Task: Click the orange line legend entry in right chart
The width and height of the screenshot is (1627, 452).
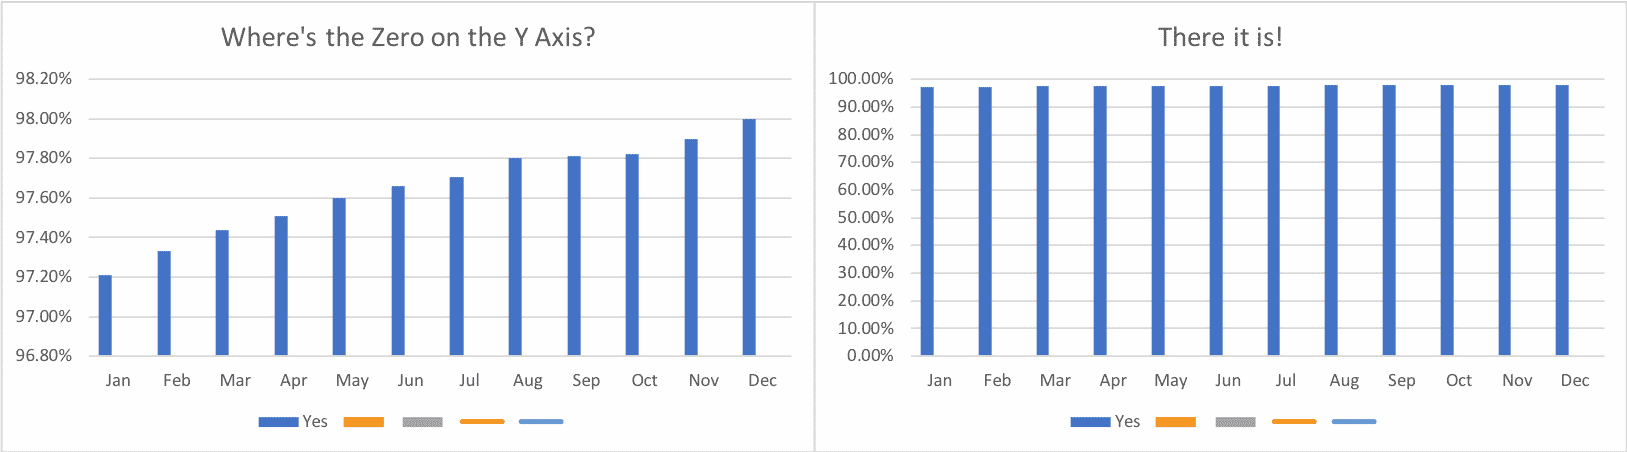Action: pyautogui.click(x=1294, y=422)
